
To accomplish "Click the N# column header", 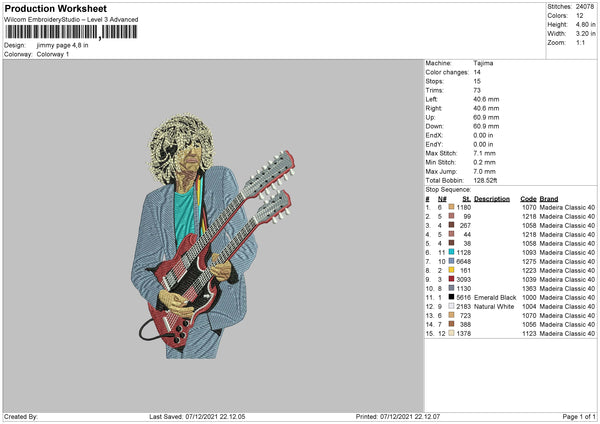I will (x=442, y=199).
